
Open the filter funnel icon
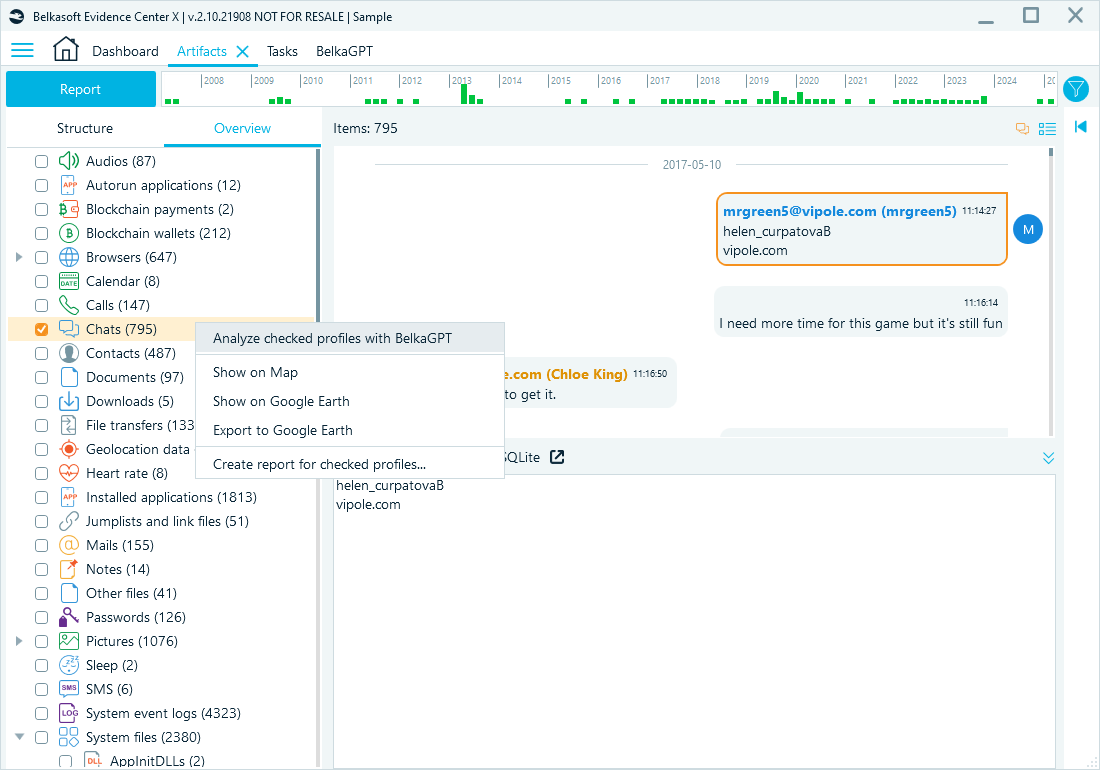tap(1076, 89)
